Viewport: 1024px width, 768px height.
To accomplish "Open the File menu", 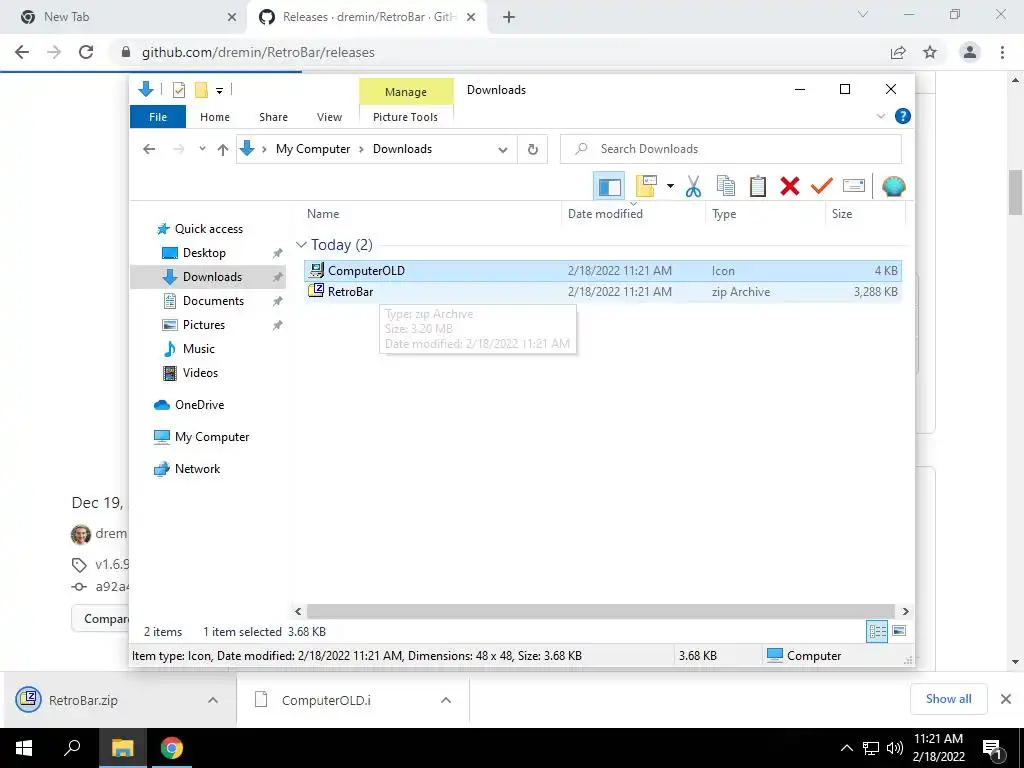I will (158, 117).
